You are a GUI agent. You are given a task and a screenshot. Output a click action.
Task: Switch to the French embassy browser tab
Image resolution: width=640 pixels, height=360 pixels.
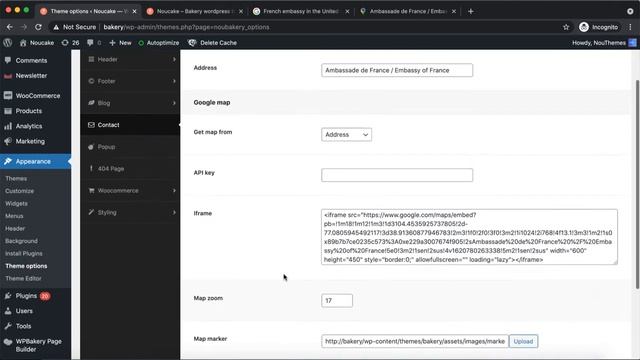(301, 11)
